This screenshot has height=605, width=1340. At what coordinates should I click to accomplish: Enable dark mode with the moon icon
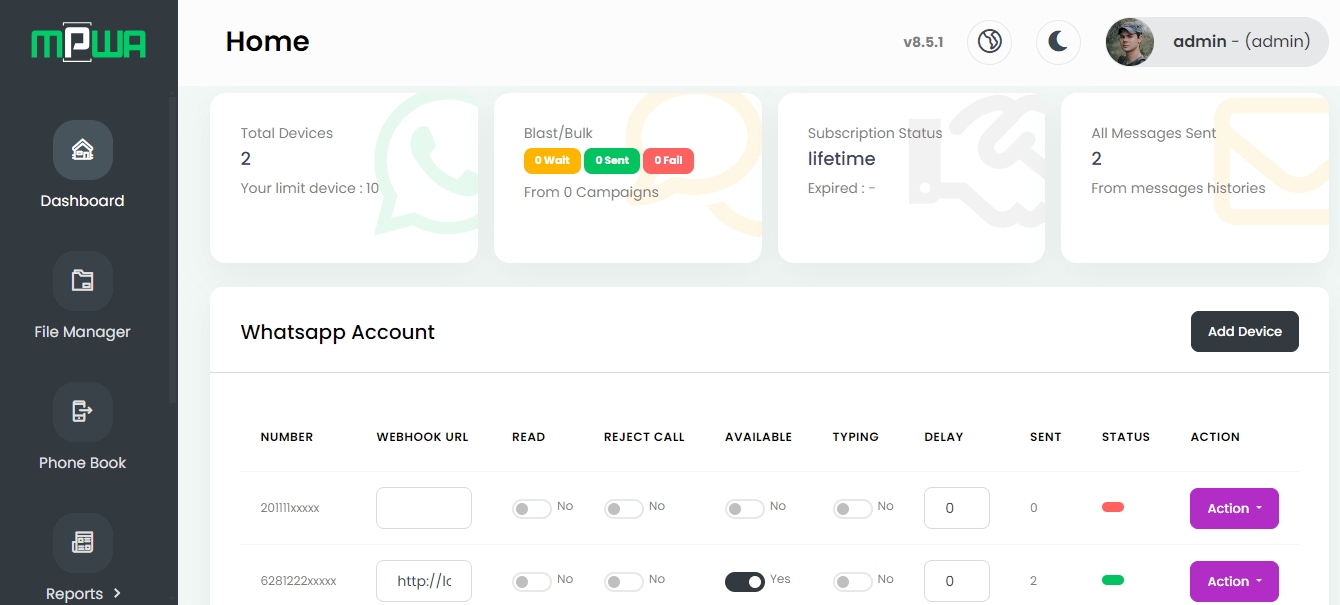pos(1058,42)
